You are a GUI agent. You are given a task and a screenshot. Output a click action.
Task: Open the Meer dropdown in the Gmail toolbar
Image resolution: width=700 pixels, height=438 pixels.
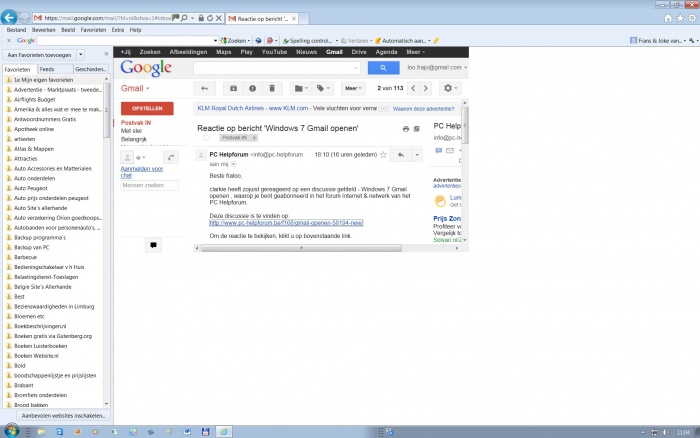pos(353,88)
